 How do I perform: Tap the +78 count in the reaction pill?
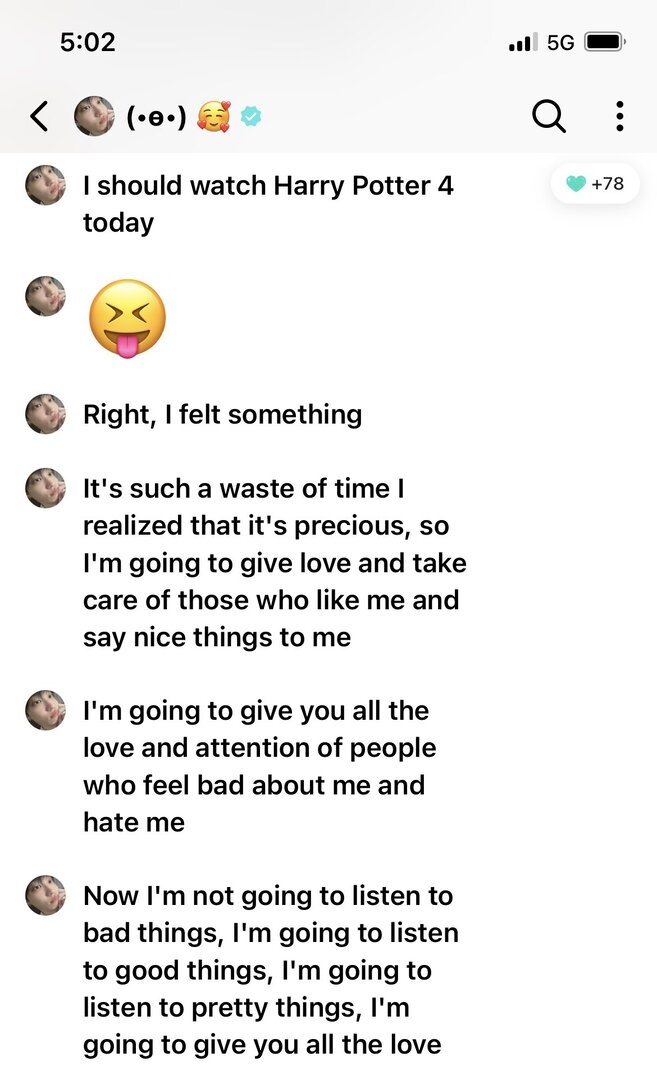607,184
